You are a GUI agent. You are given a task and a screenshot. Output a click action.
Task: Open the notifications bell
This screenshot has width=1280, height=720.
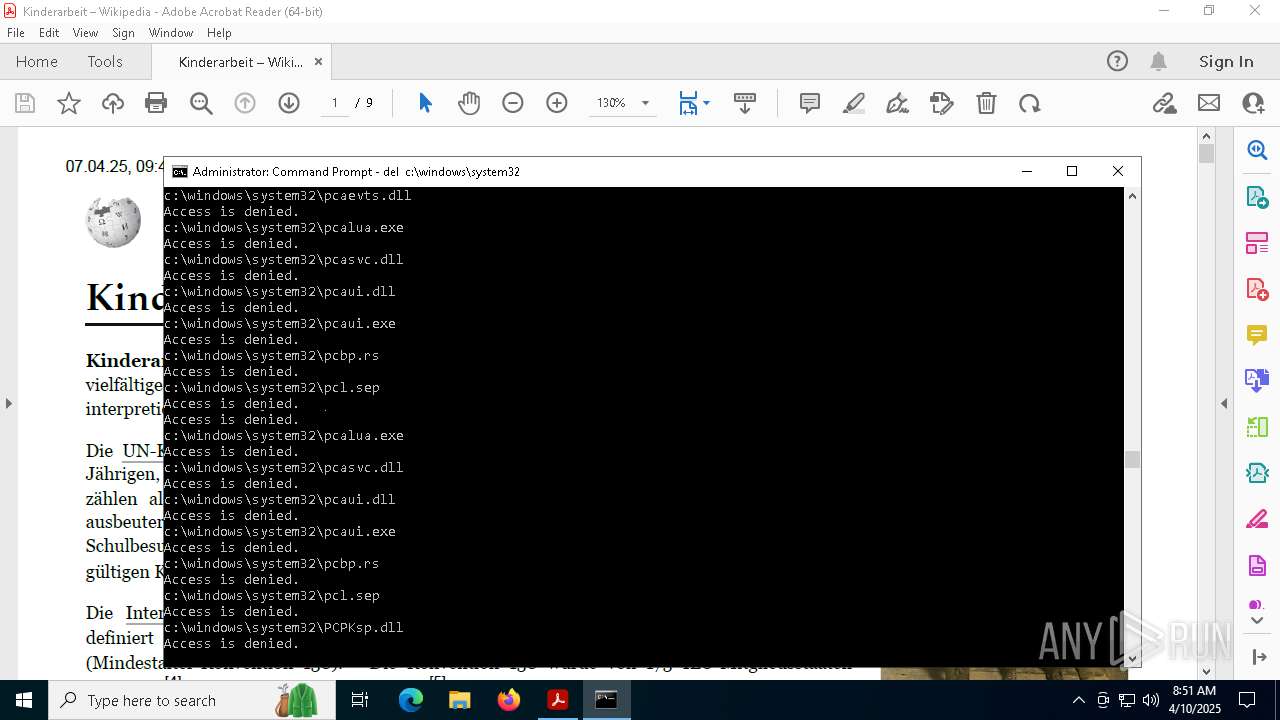(x=1158, y=62)
